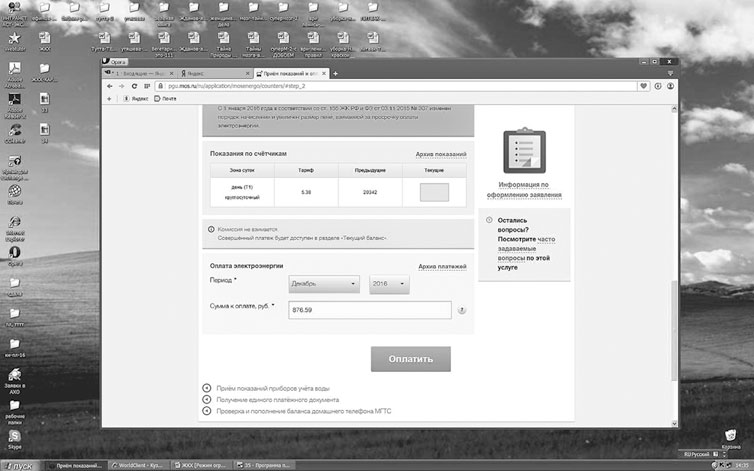Open Информация по оформлению заявления link
The image size is (754, 471).
pos(524,190)
